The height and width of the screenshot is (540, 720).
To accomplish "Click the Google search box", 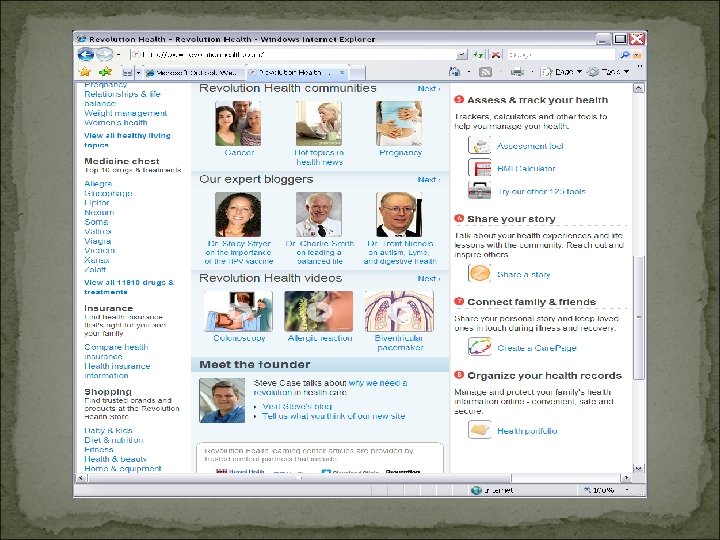I will [561, 55].
